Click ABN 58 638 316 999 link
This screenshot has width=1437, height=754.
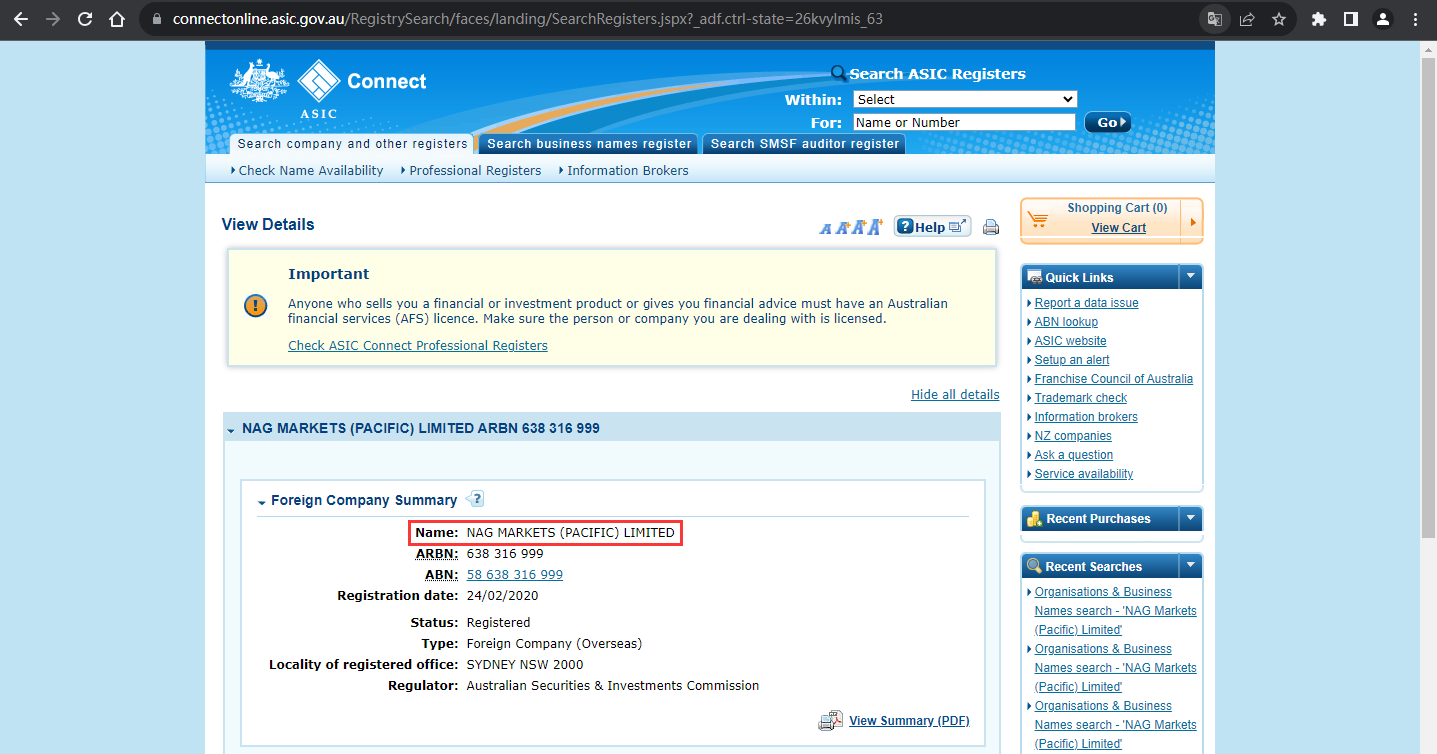click(x=515, y=575)
